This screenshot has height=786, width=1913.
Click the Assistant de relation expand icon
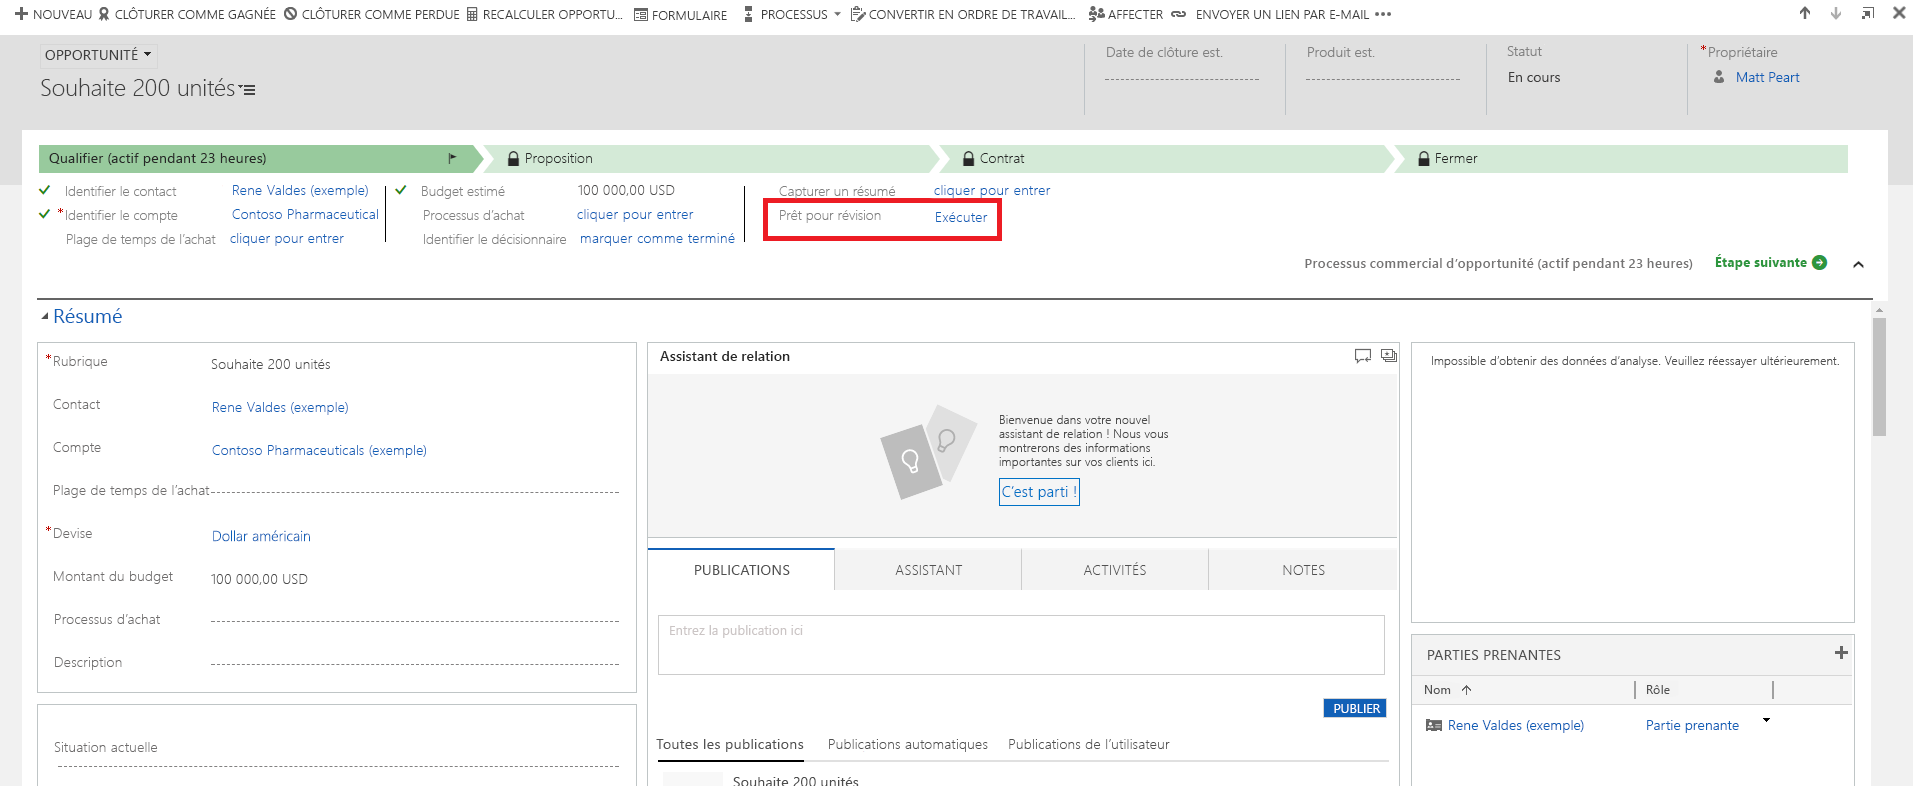coord(1389,356)
